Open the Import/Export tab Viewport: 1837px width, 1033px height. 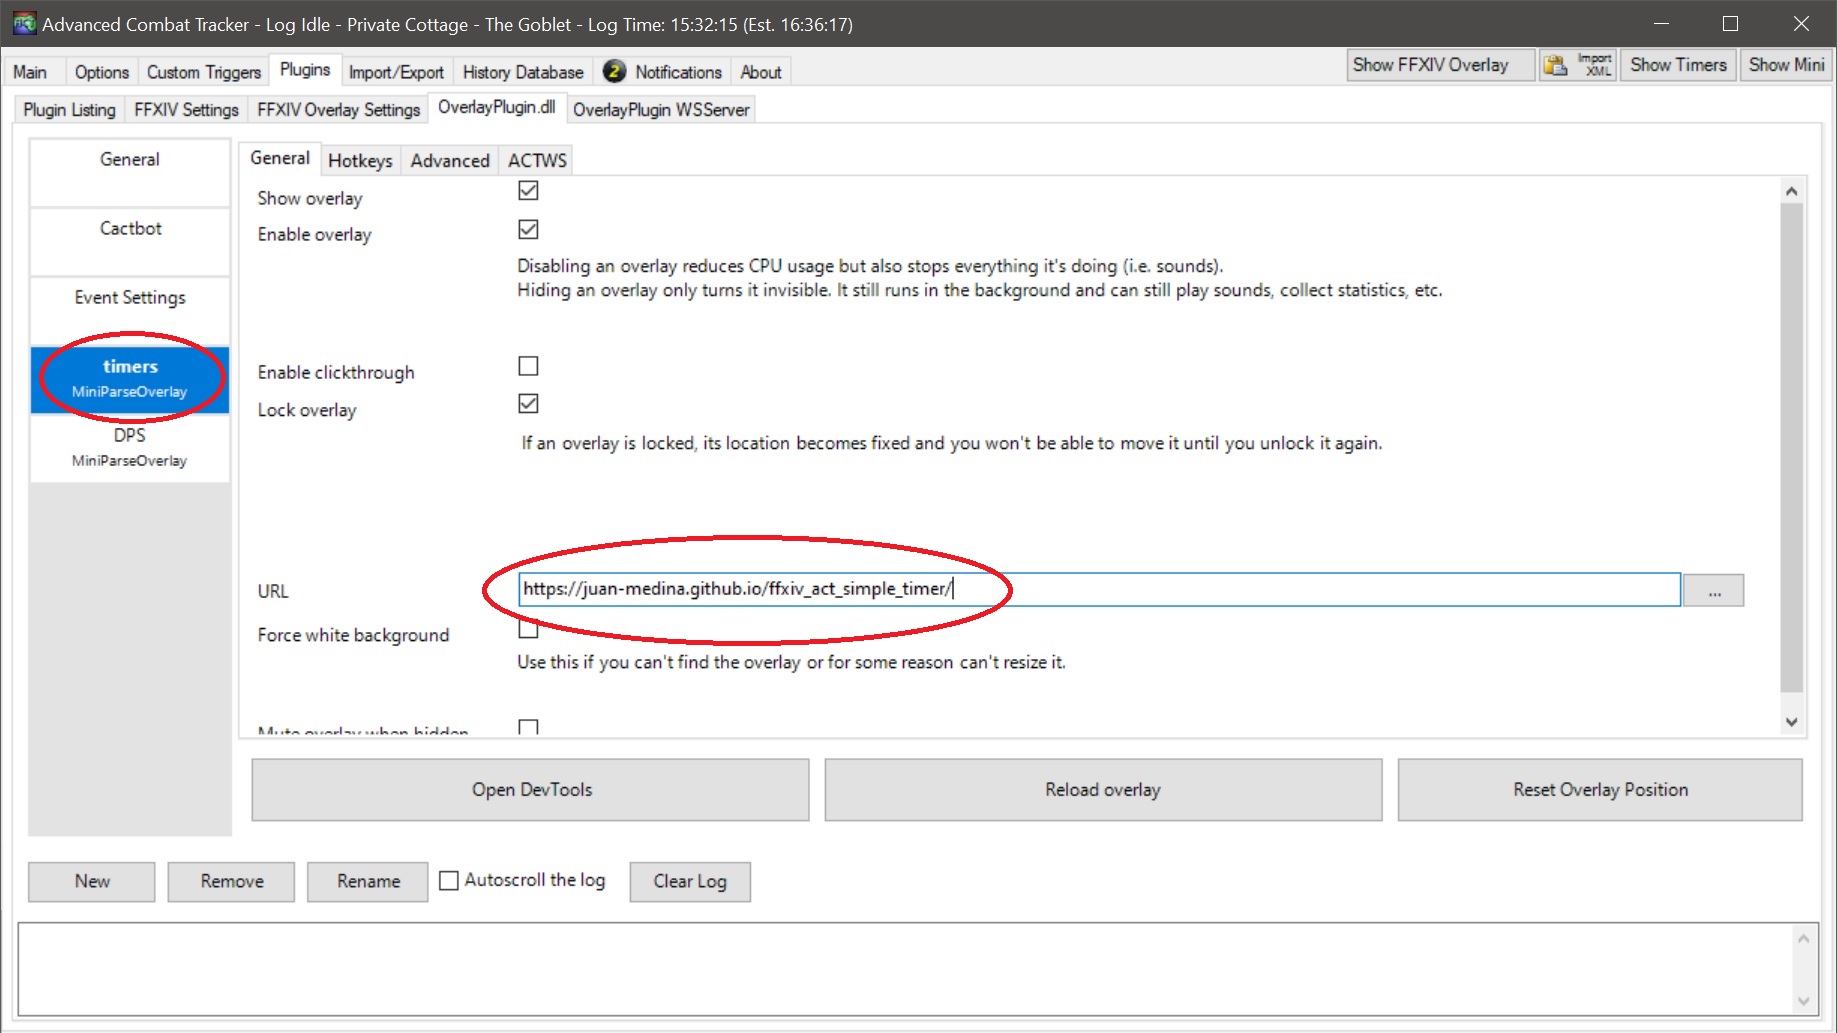(396, 72)
